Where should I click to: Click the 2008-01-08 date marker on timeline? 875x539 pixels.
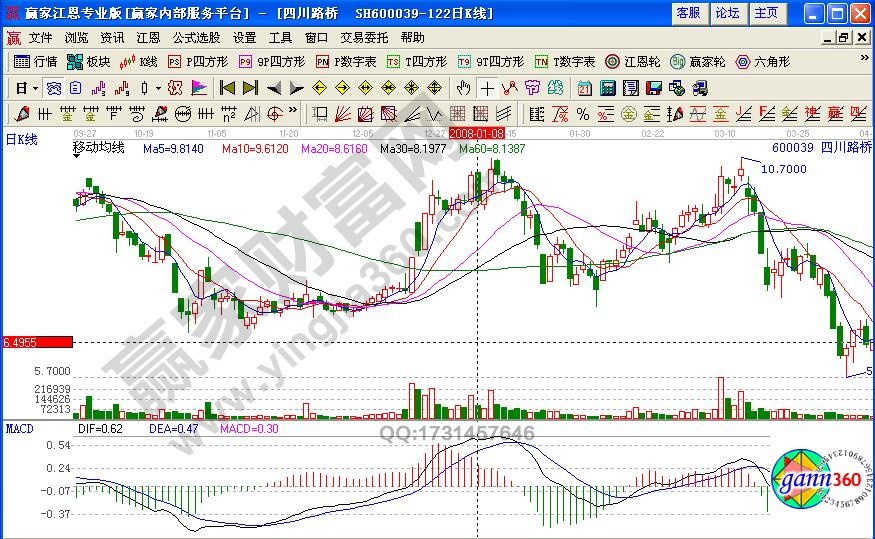click(476, 132)
